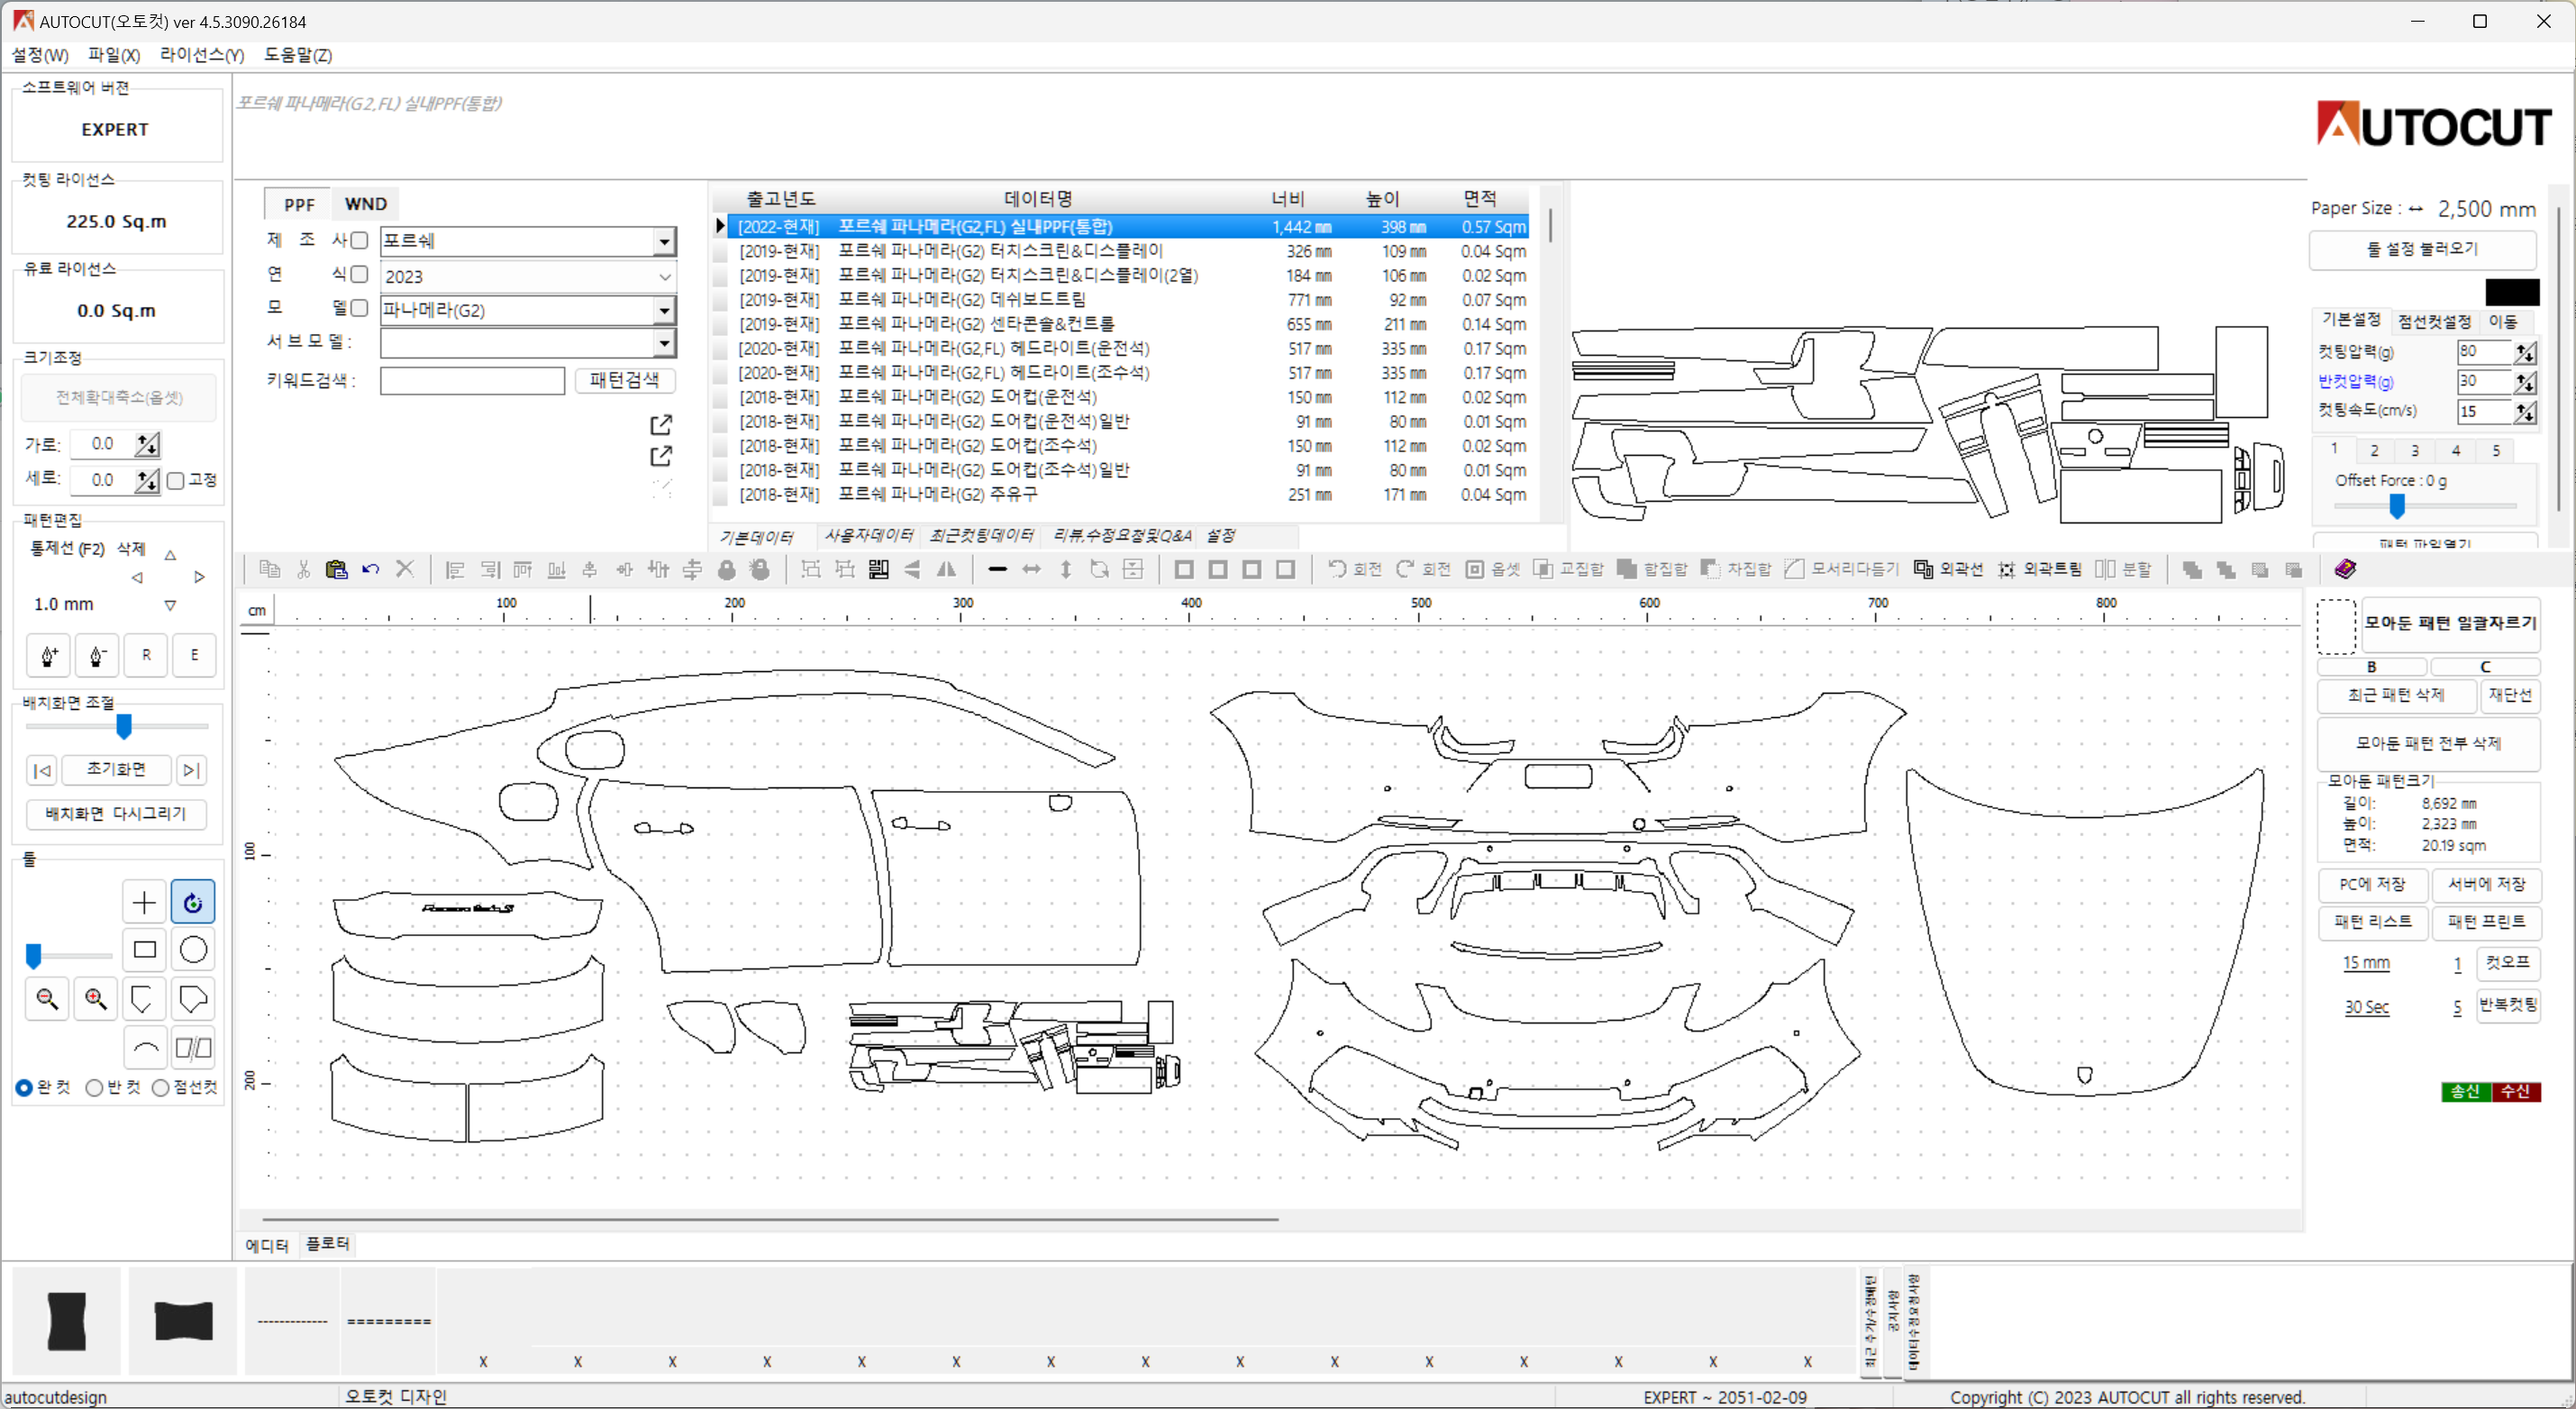Toggle the 모델 checkbox

[x=359, y=308]
